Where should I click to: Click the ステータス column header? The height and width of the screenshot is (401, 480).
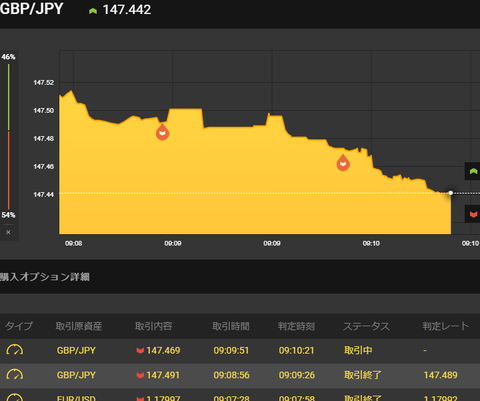point(366,326)
